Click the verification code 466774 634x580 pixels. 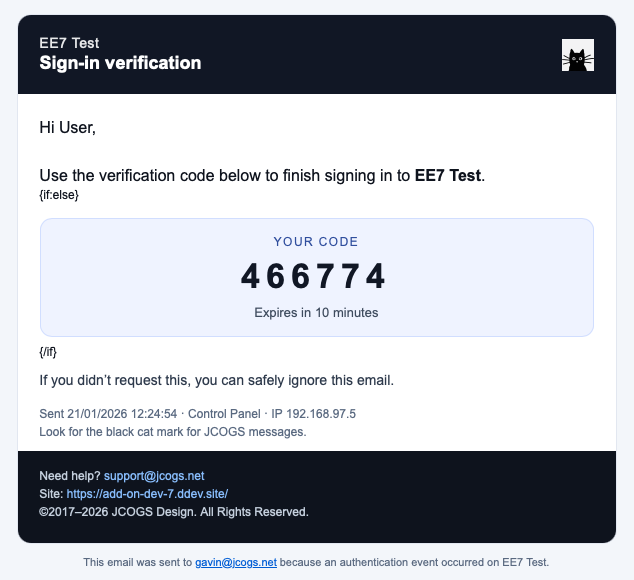pos(315,277)
